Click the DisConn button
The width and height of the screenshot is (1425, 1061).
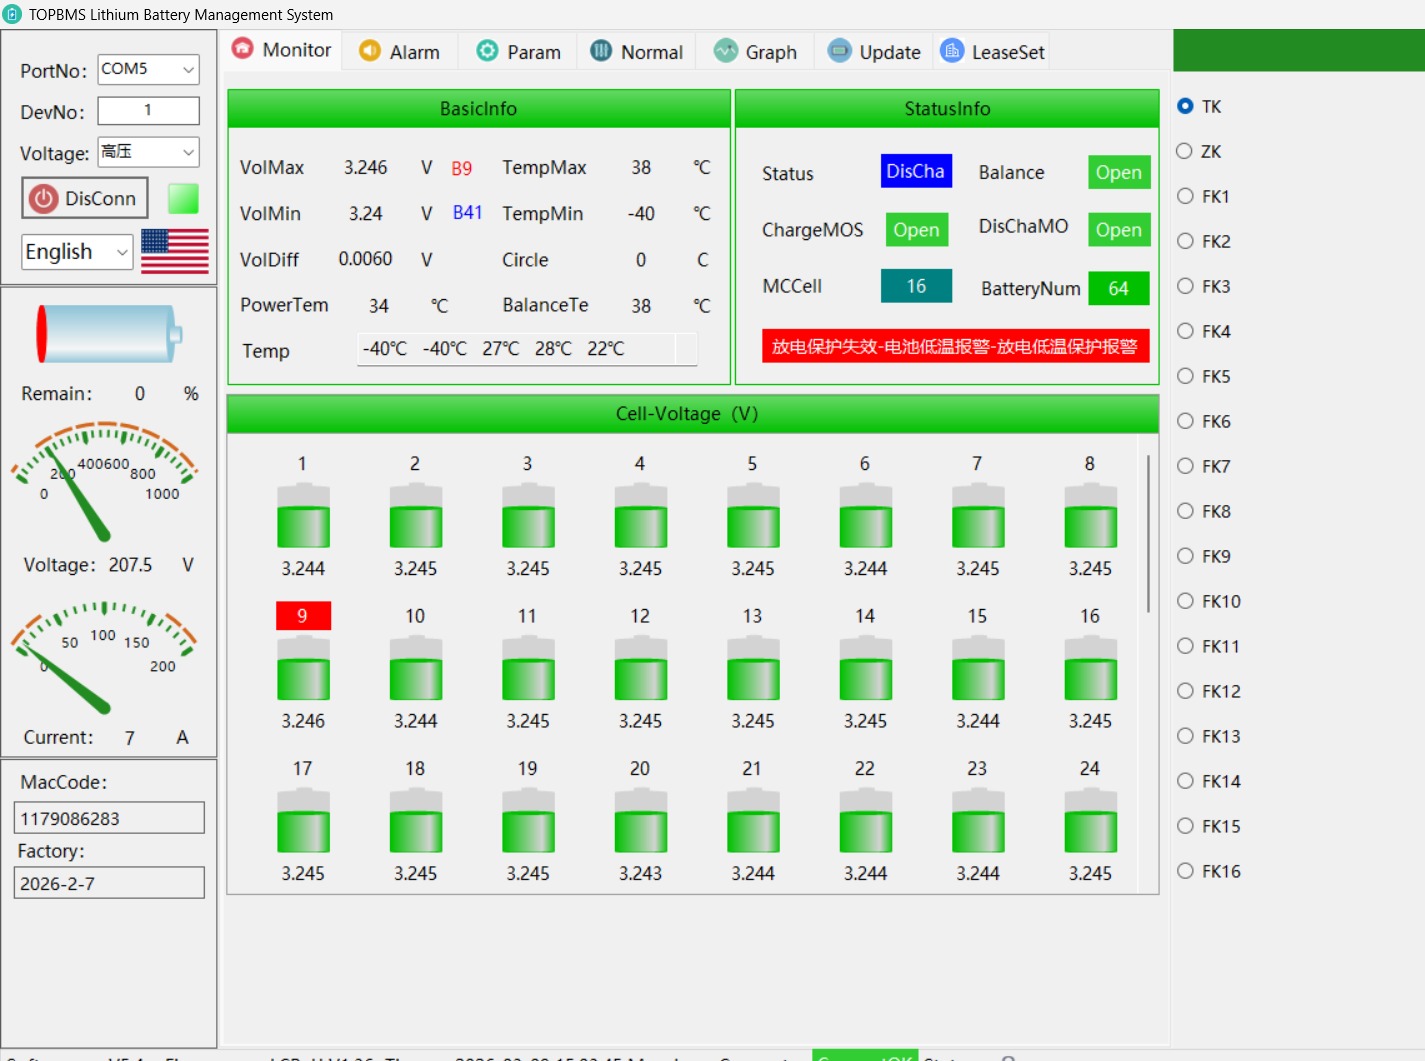[85, 198]
